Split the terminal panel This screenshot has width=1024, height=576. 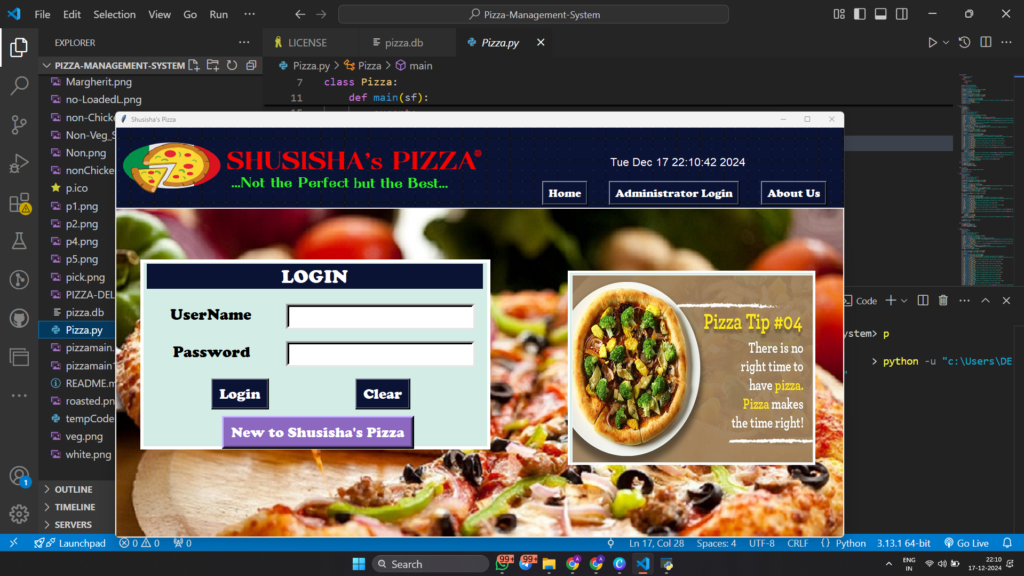923,300
